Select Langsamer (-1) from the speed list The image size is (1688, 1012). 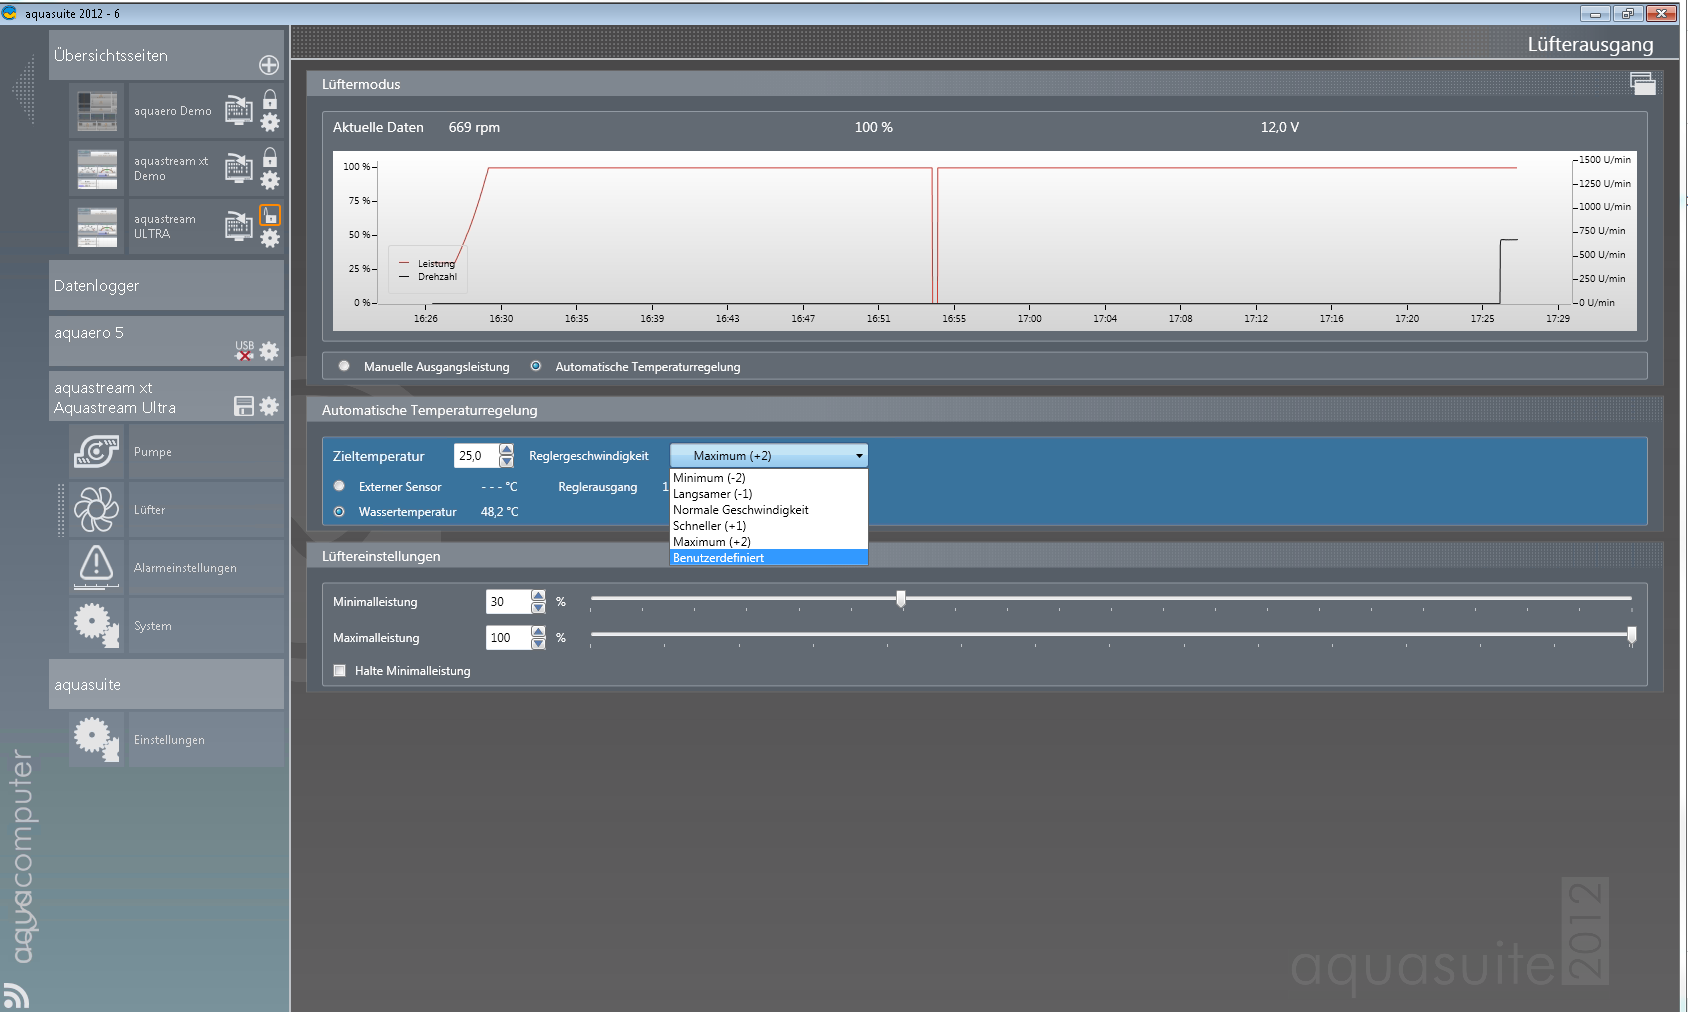769,494
